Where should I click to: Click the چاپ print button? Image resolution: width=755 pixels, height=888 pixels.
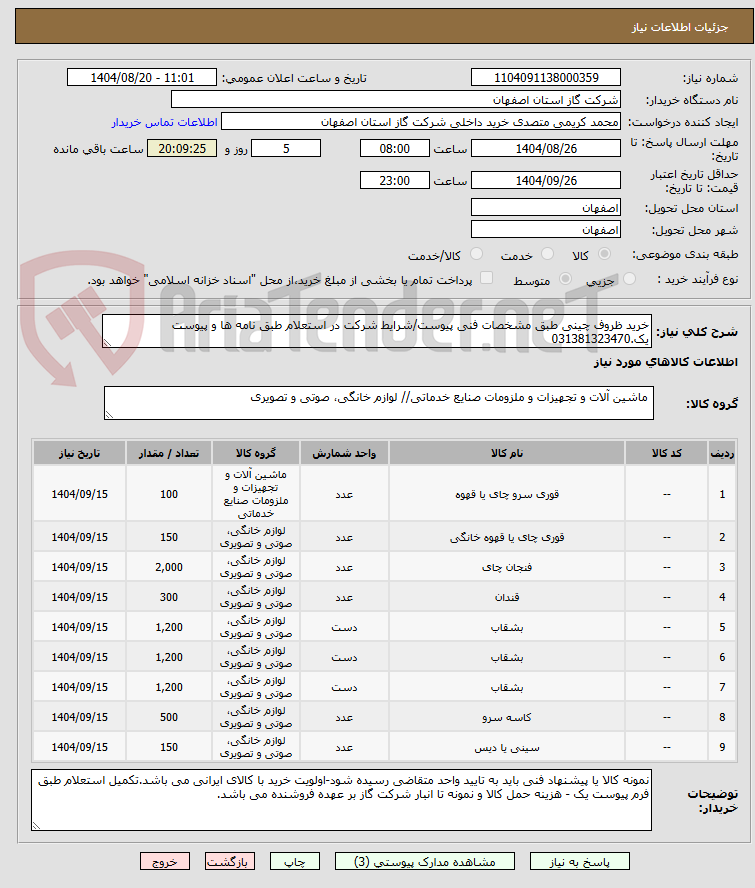(295, 861)
